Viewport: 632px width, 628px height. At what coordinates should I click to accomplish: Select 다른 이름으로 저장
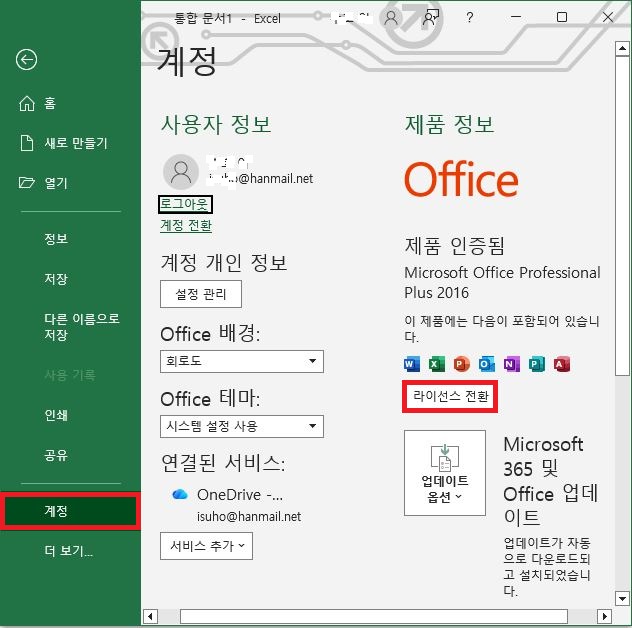[x=82, y=326]
